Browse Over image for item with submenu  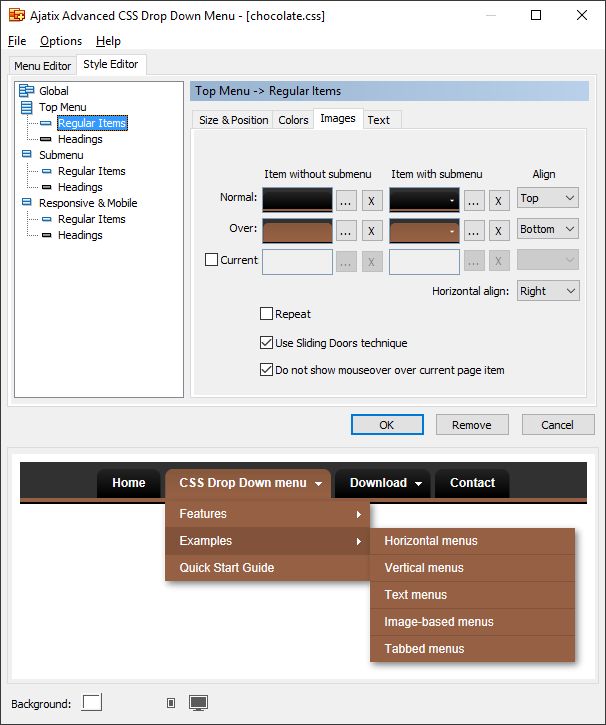coord(474,231)
